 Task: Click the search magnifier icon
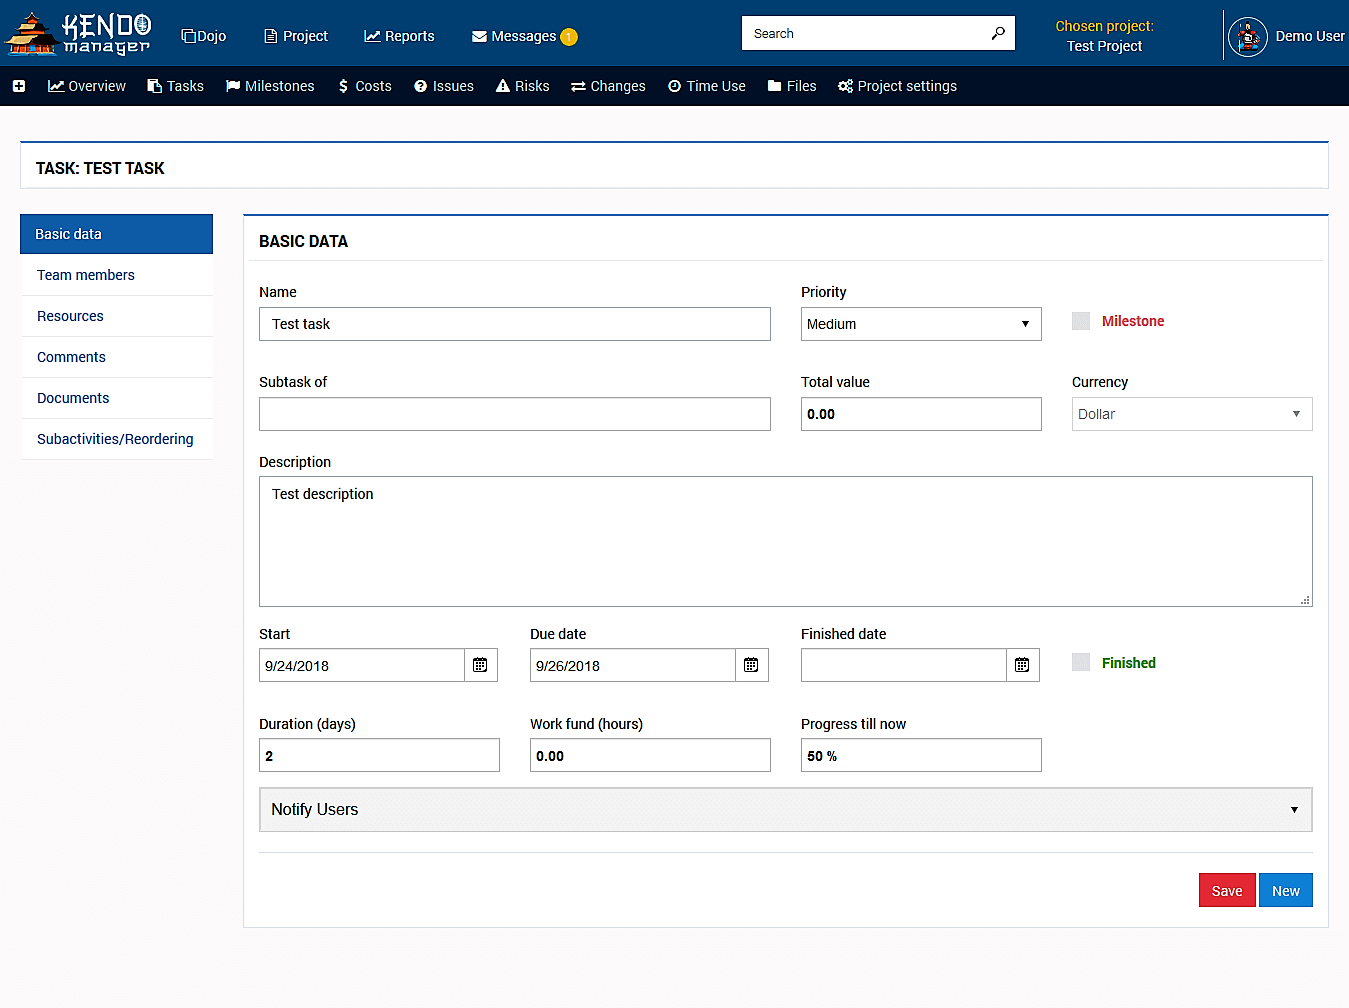997,33
